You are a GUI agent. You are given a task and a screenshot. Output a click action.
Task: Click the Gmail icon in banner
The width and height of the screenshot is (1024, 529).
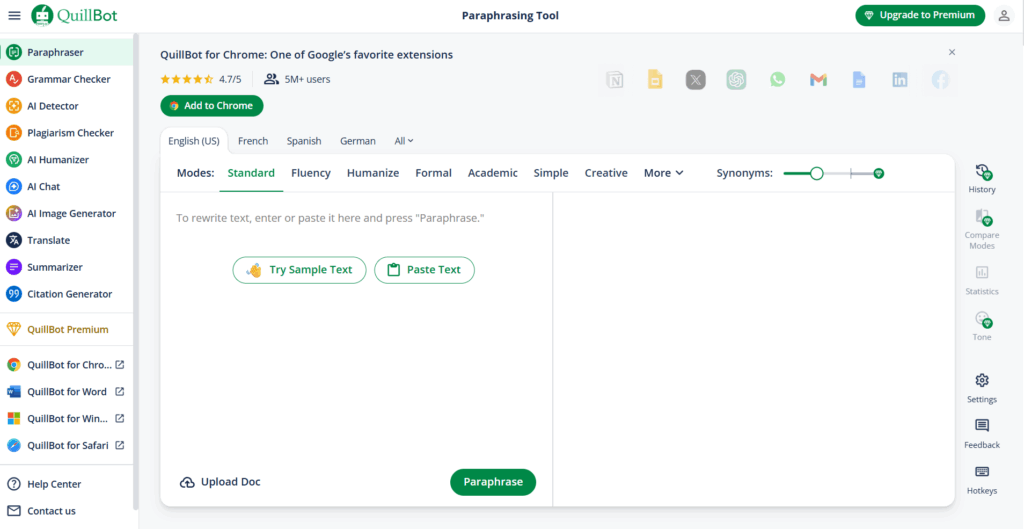coord(818,80)
